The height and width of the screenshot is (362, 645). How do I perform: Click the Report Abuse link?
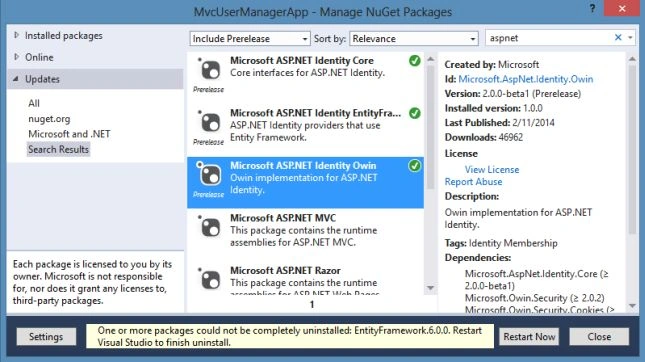[473, 182]
